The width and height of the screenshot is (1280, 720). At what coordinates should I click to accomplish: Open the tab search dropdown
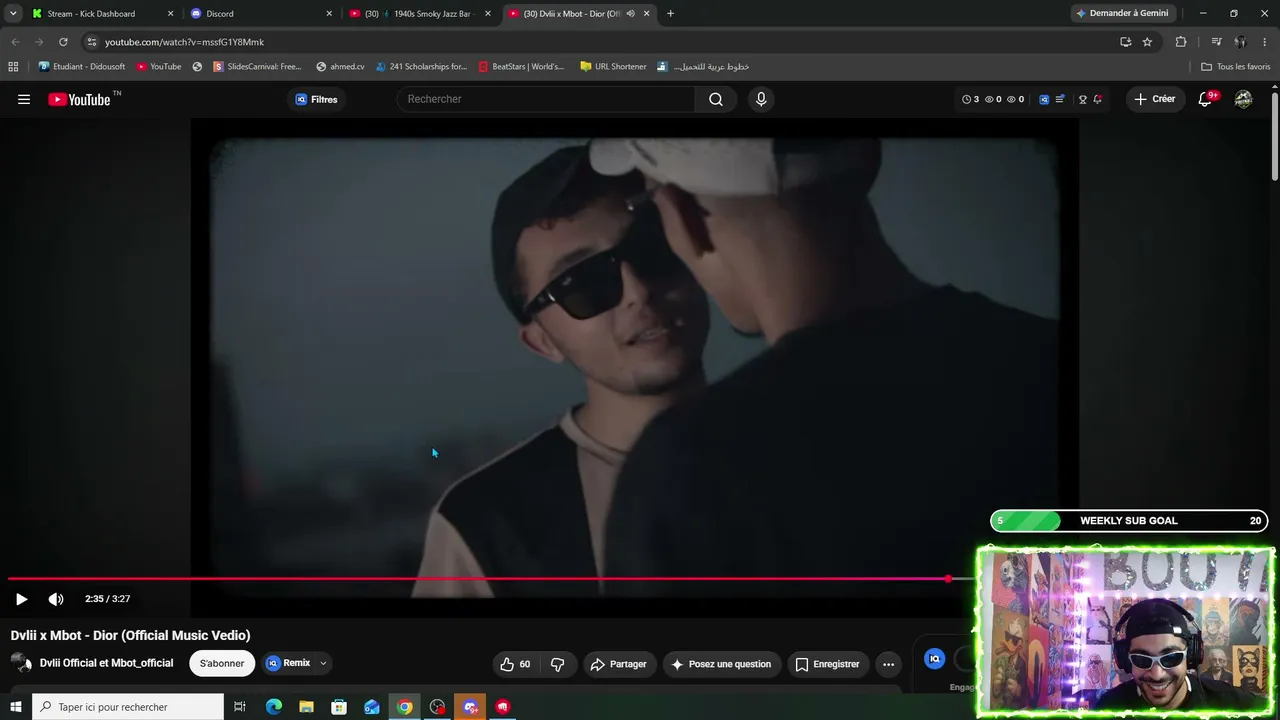pos(13,14)
